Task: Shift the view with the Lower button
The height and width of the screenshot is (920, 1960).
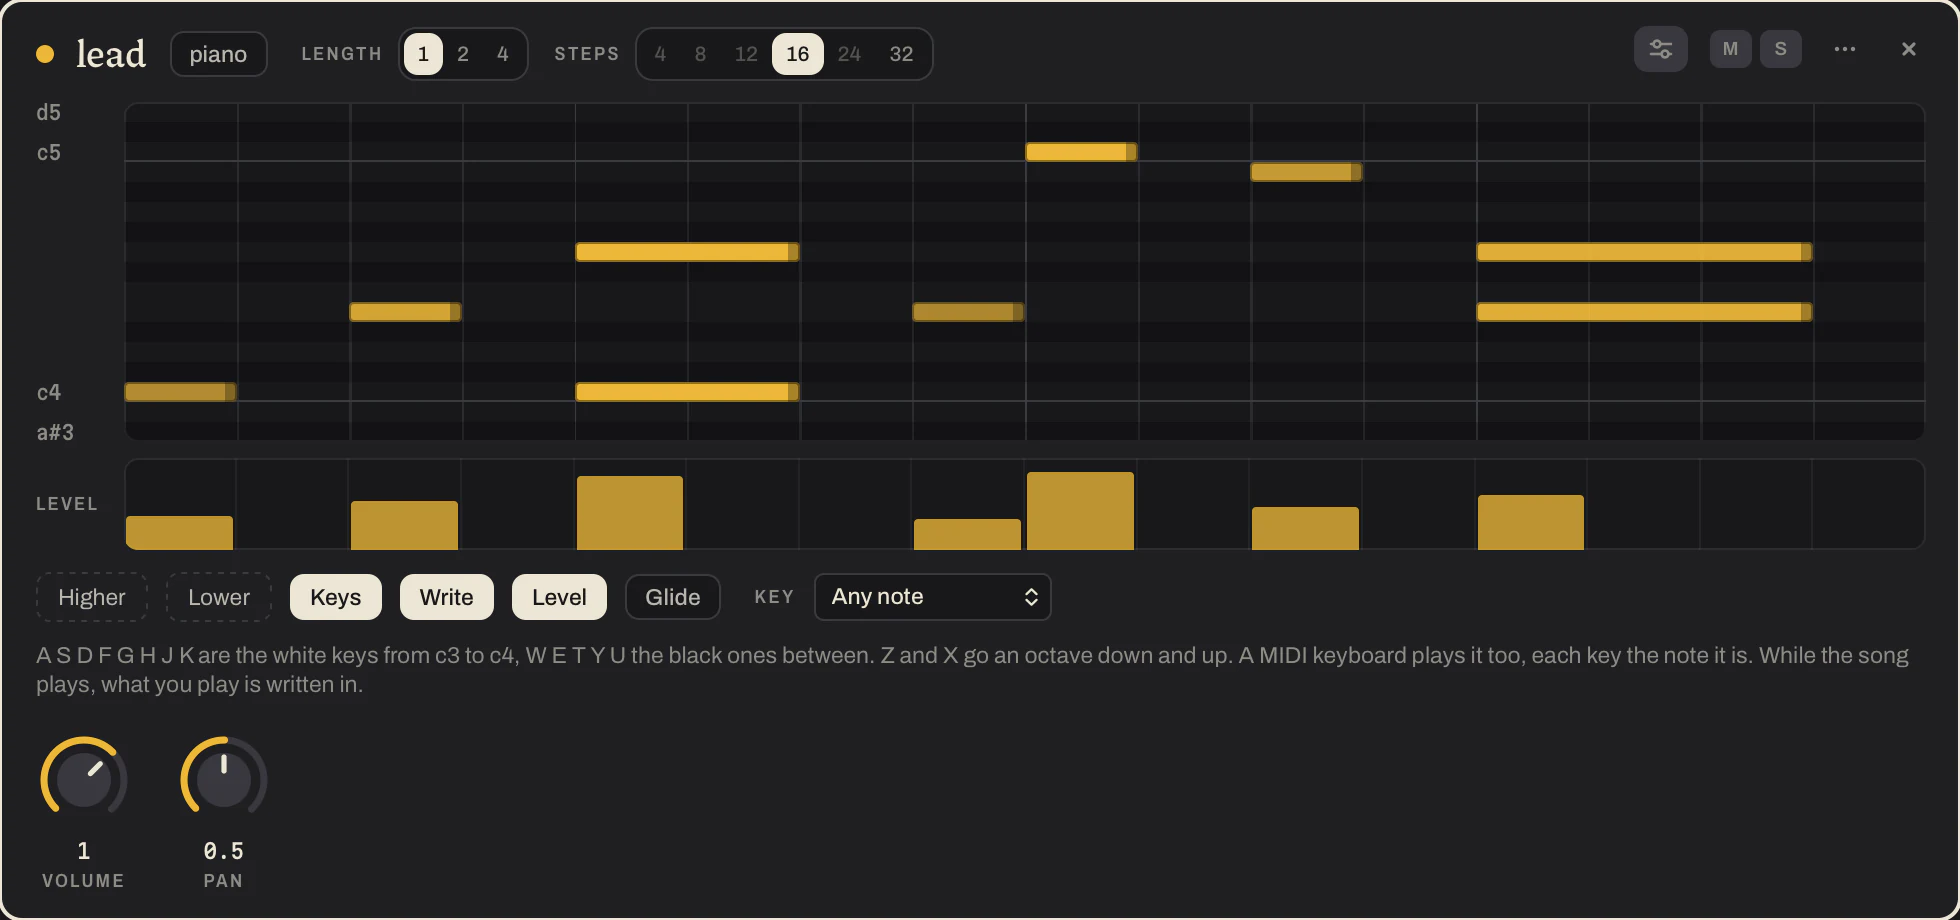Action: coord(219,597)
